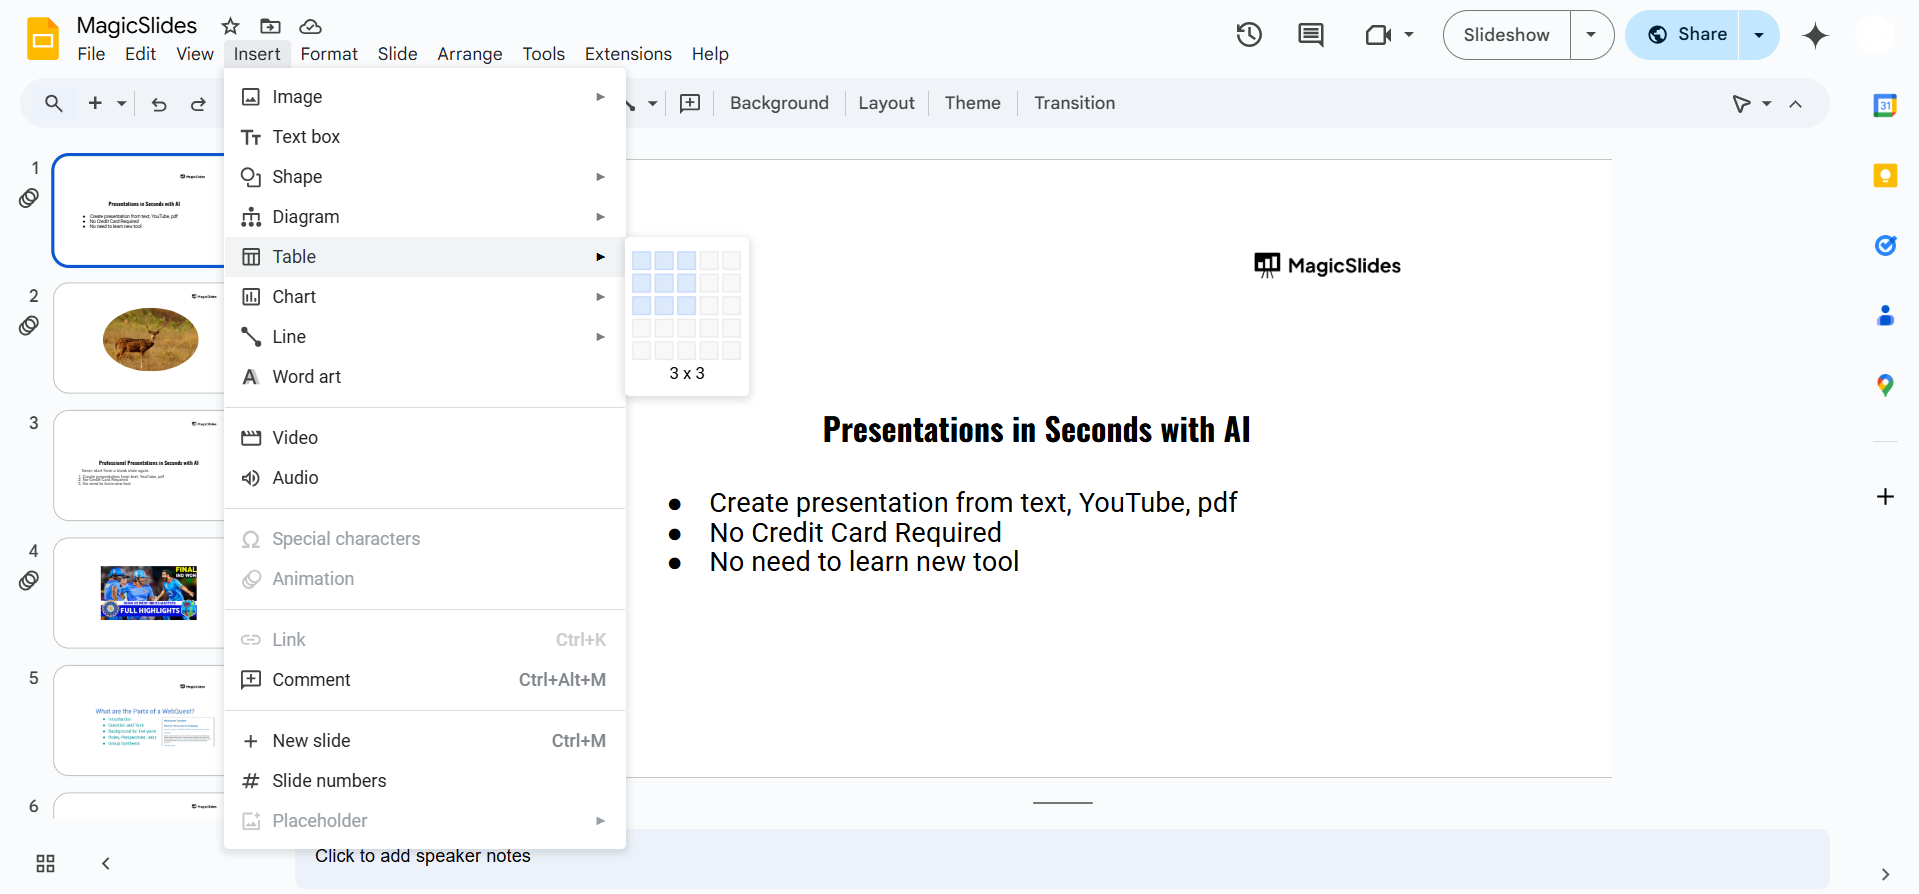Hide the menus with collapse chevron
Screen dimensions: 1919x894
1796,104
